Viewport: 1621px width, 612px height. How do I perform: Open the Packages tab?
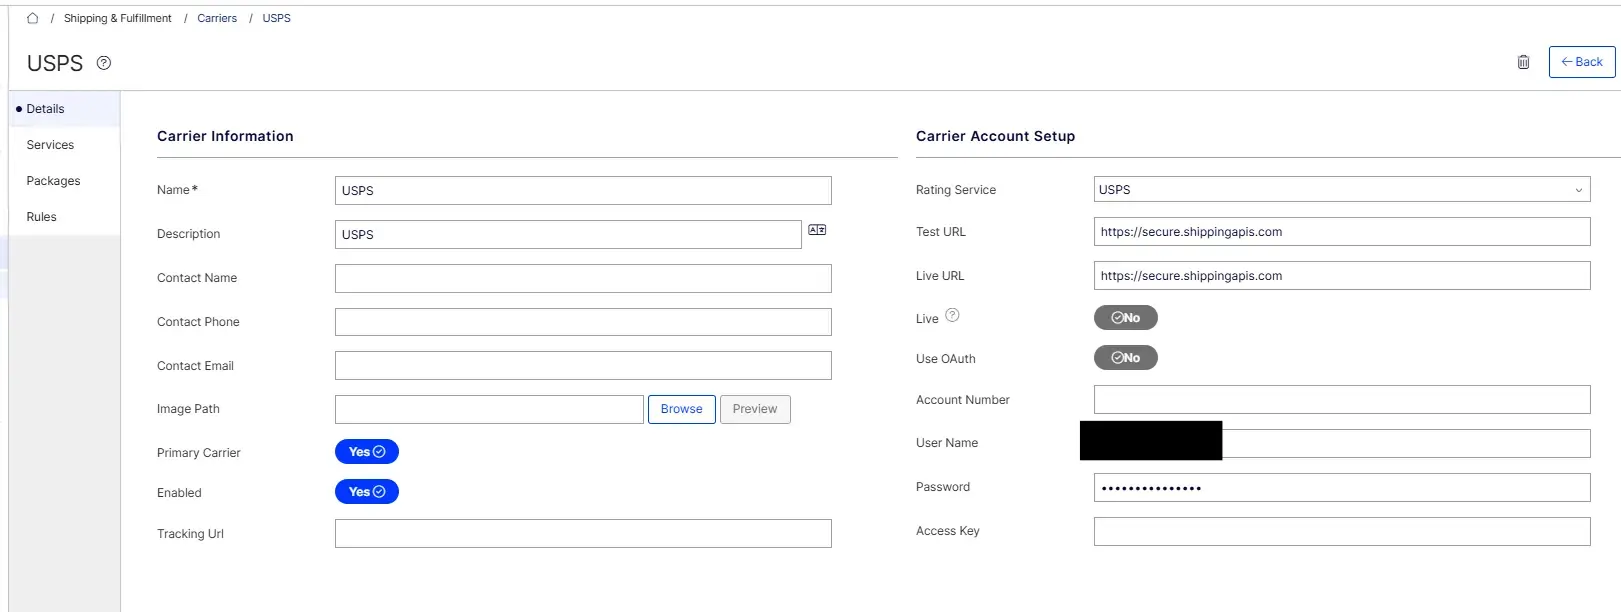[64, 181]
